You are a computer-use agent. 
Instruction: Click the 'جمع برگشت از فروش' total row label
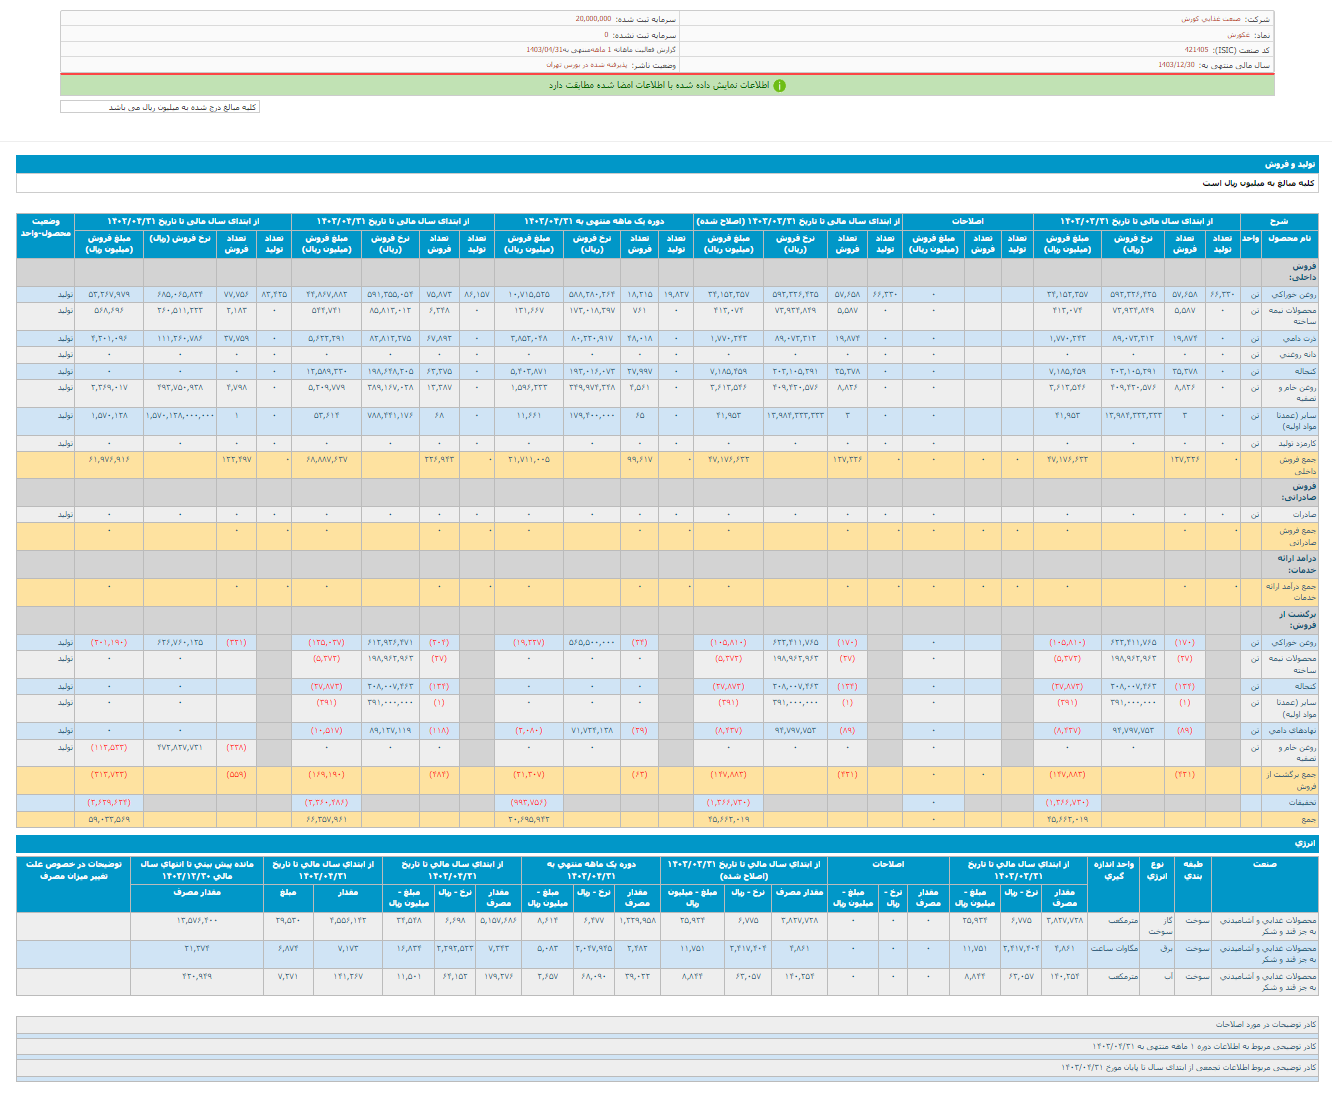(1289, 781)
